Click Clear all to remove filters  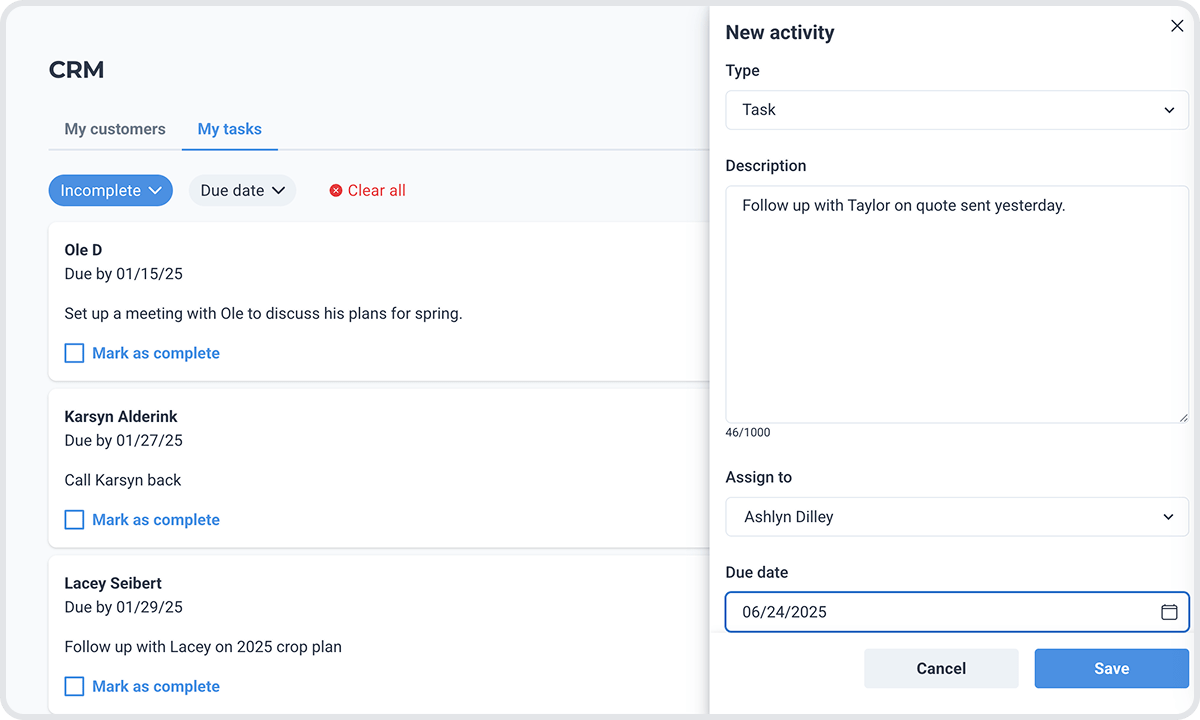tap(377, 190)
